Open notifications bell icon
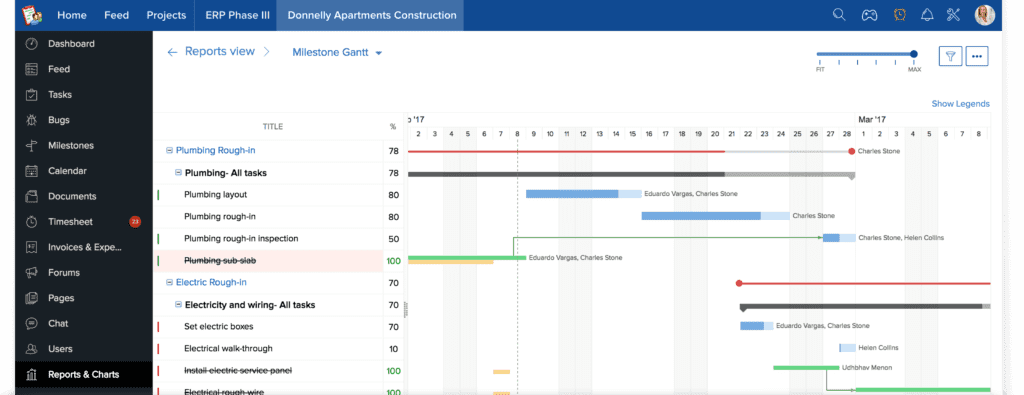Screen dimensions: 1024x395 point(927,15)
